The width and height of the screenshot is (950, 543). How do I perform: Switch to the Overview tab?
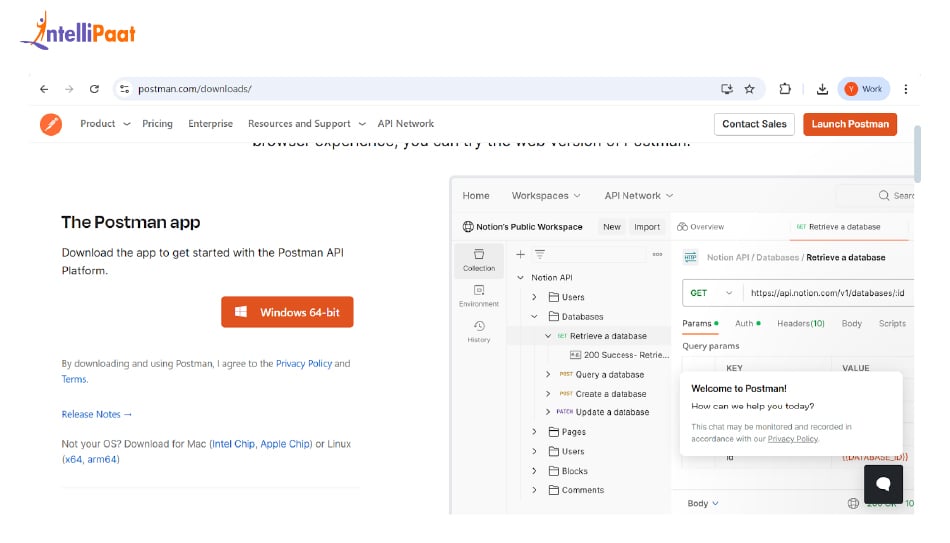[x=700, y=227]
